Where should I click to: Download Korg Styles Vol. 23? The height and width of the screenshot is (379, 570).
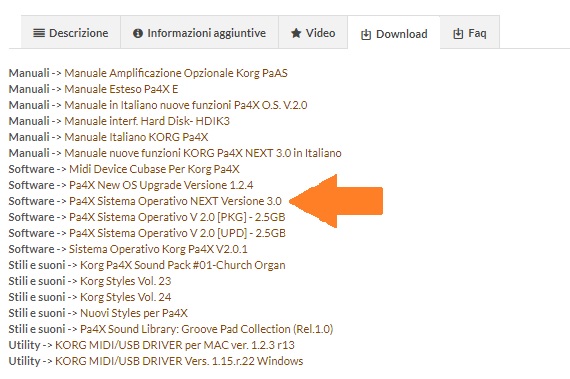[x=125, y=281]
